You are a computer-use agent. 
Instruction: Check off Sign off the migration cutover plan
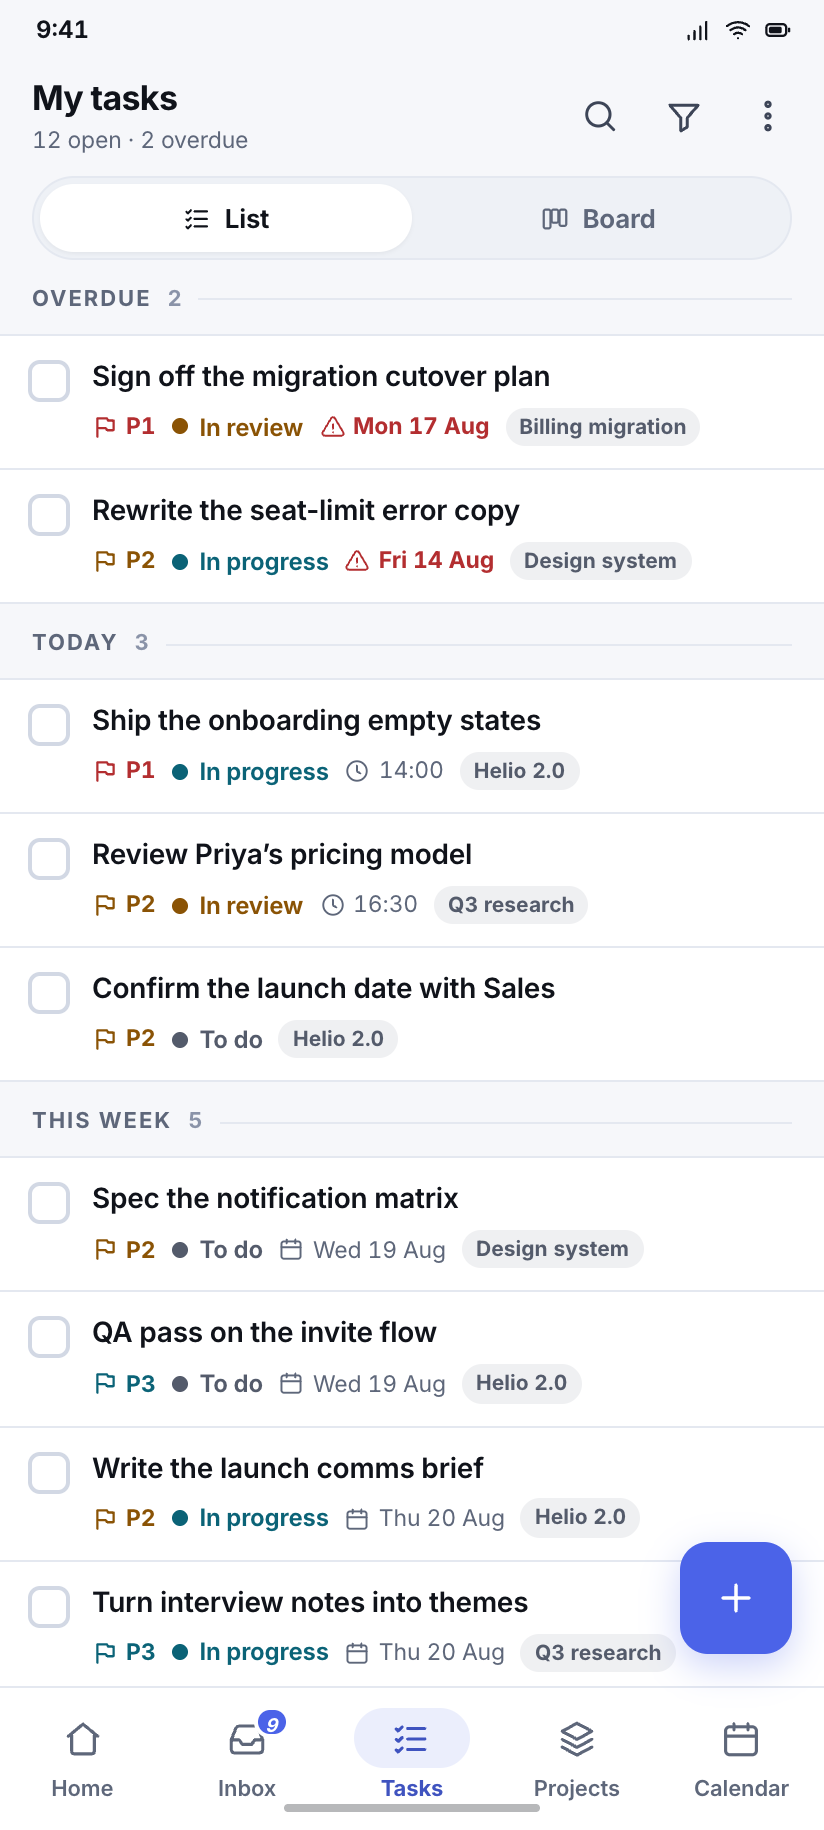click(49, 381)
